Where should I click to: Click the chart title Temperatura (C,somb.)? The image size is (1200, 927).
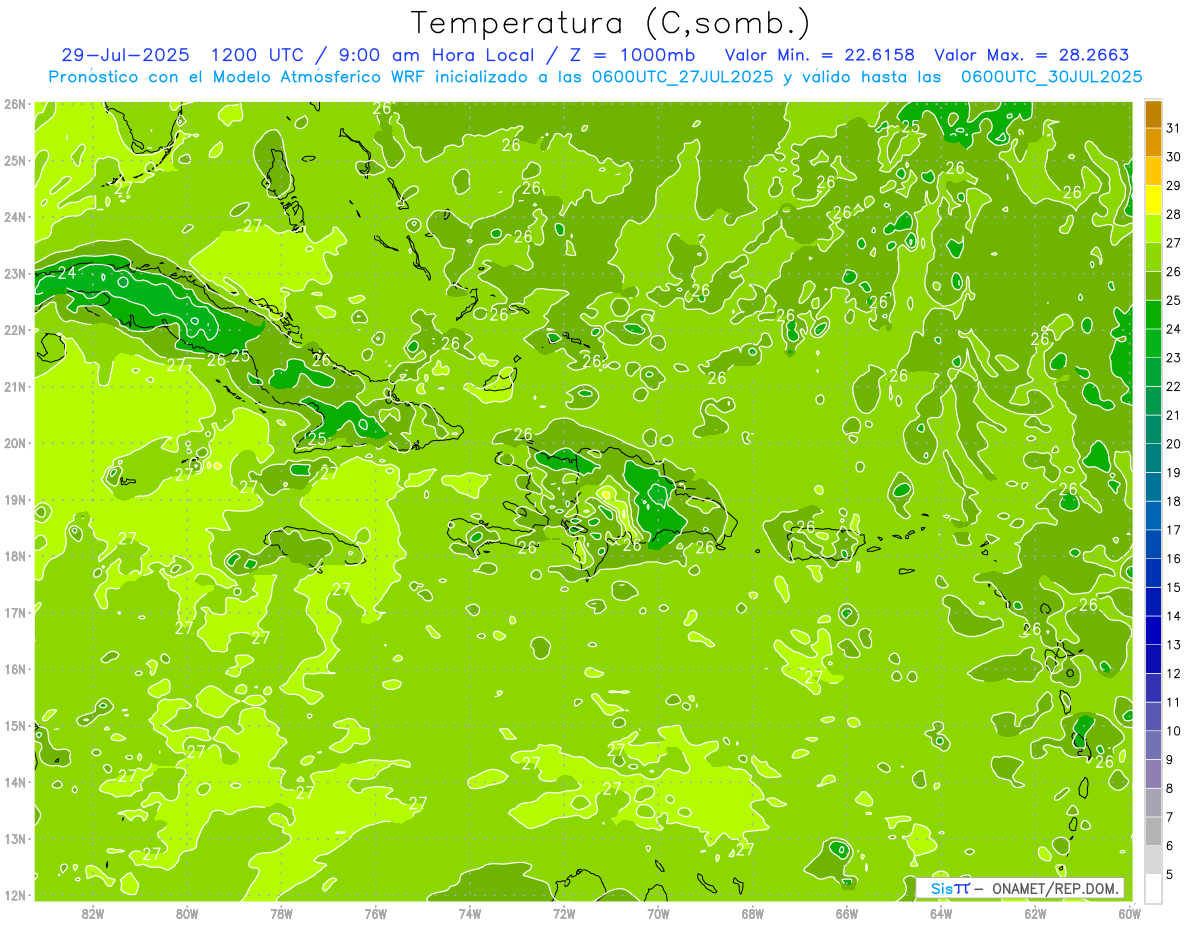click(610, 23)
